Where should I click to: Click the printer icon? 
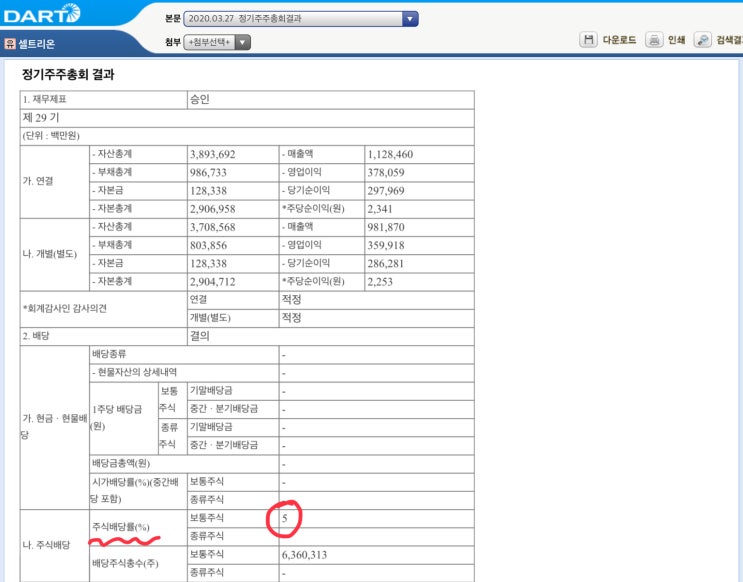pyautogui.click(x=654, y=40)
